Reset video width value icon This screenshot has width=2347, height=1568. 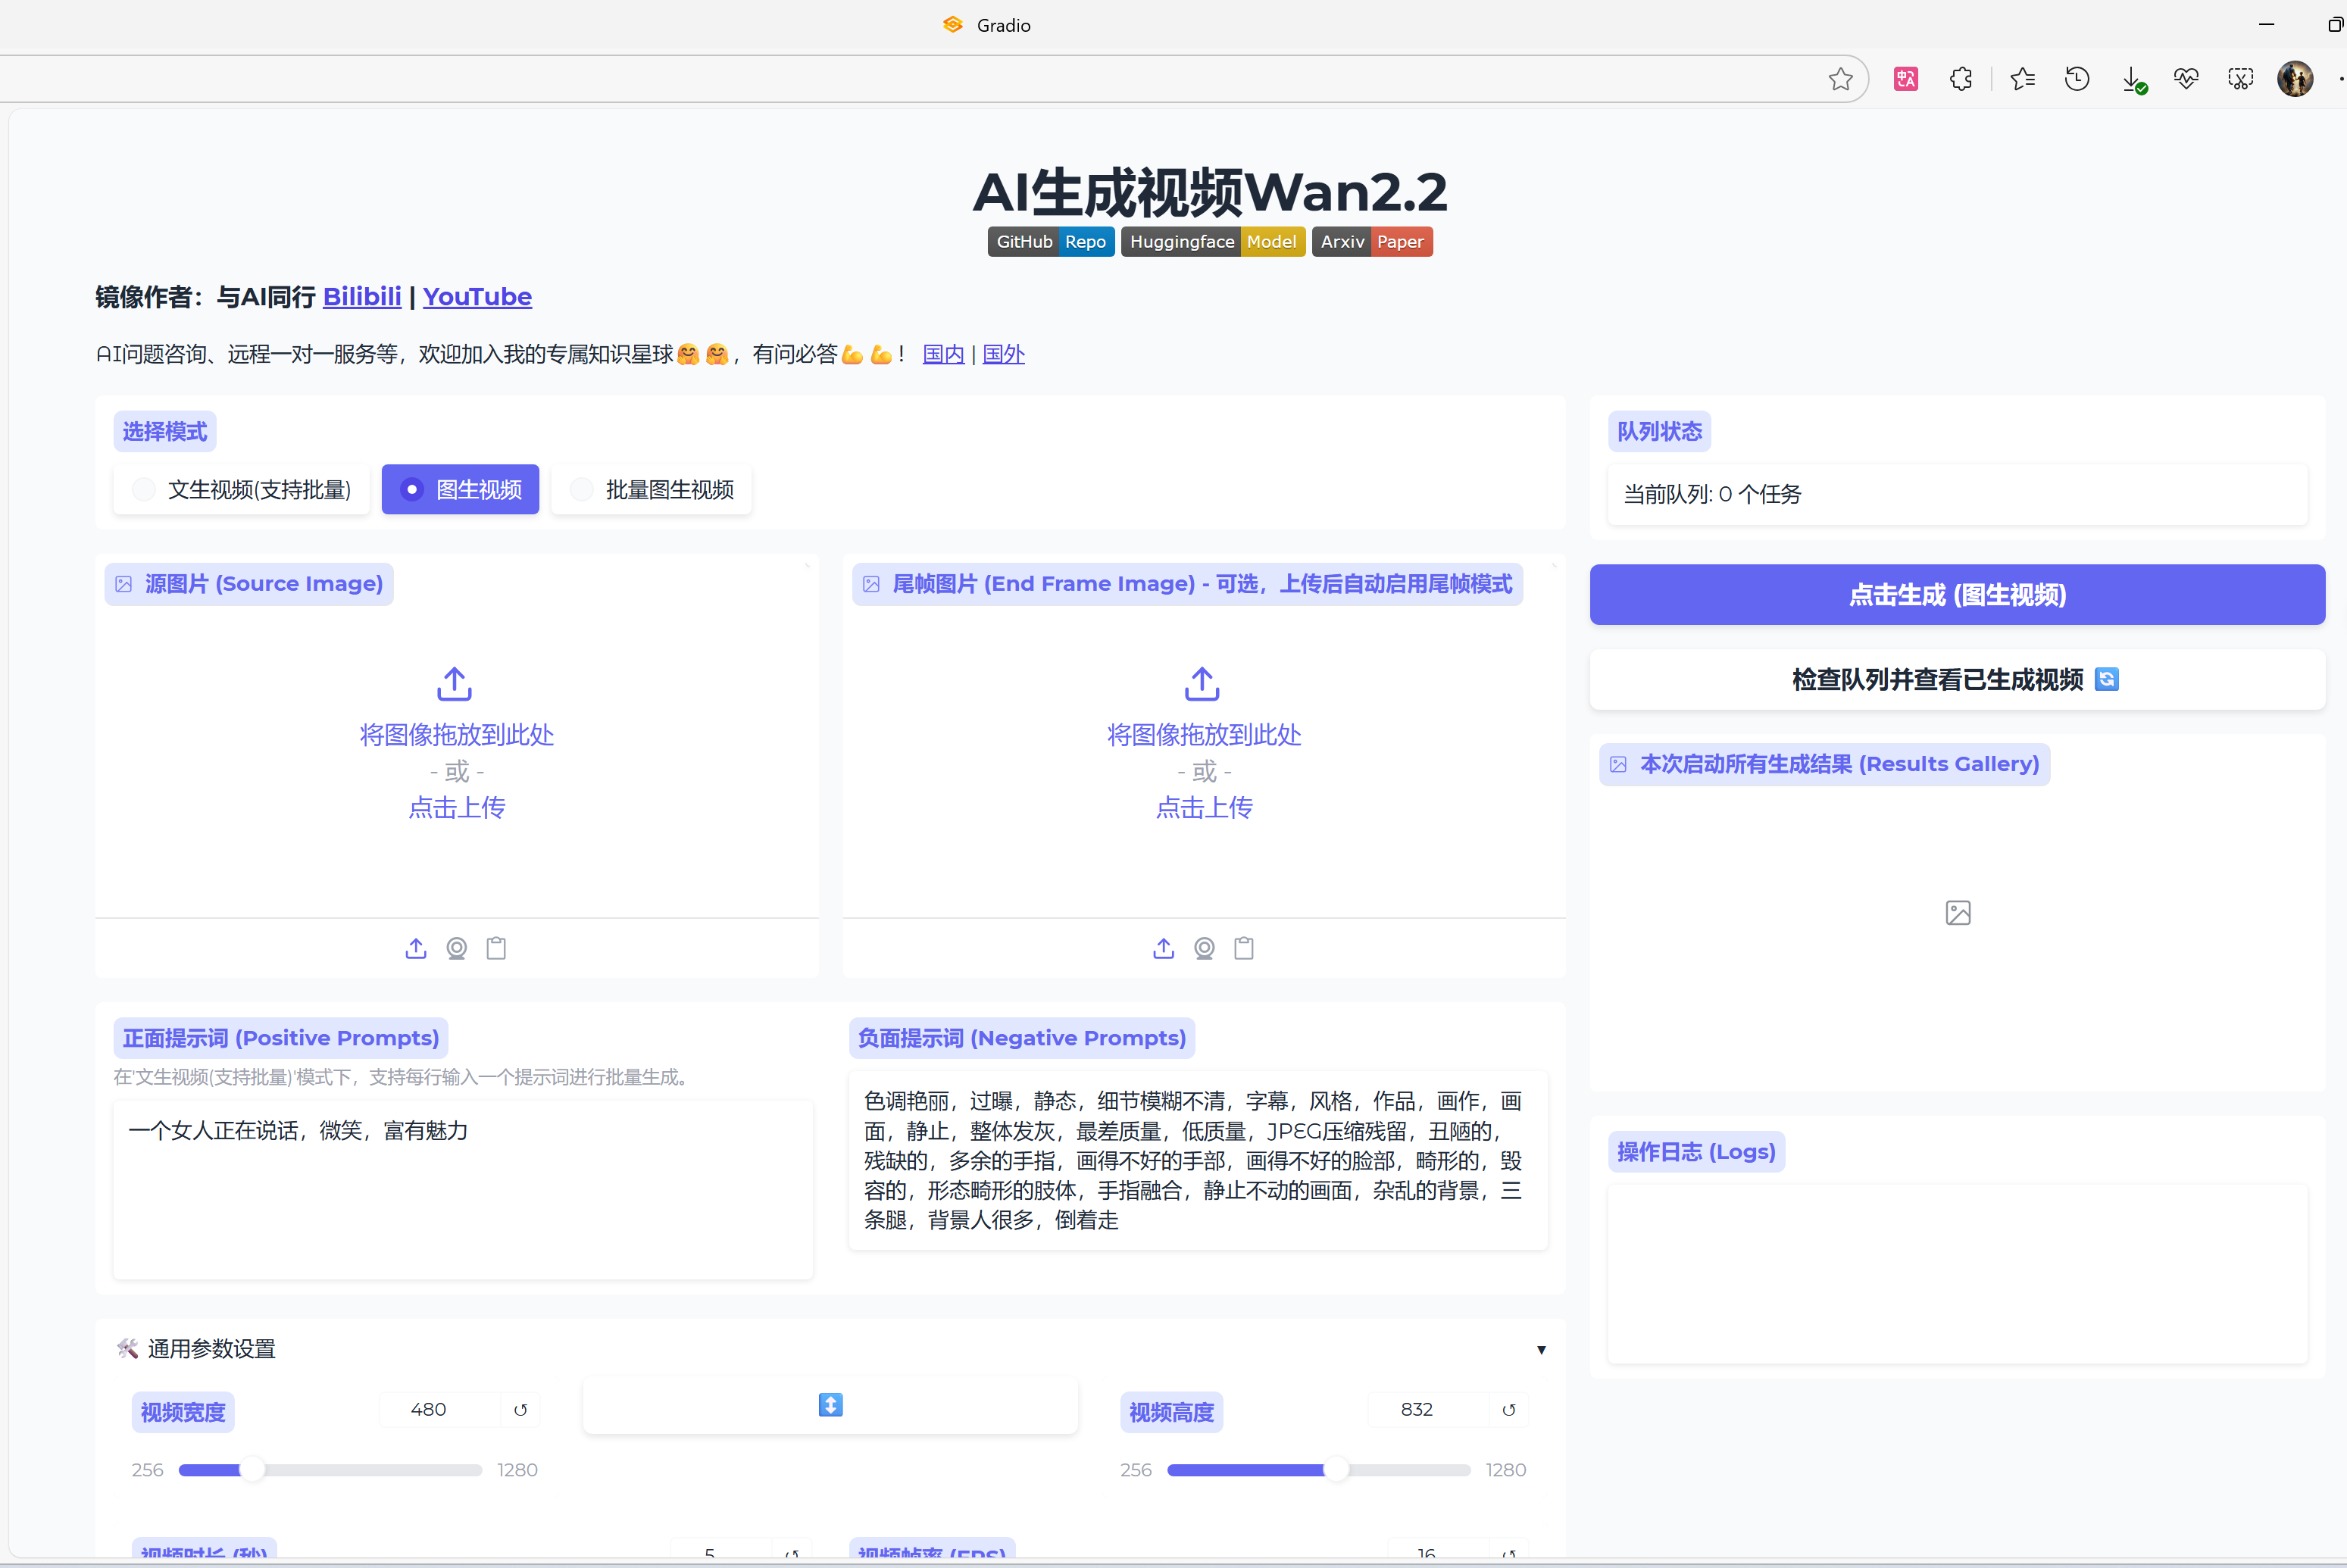tap(520, 1410)
